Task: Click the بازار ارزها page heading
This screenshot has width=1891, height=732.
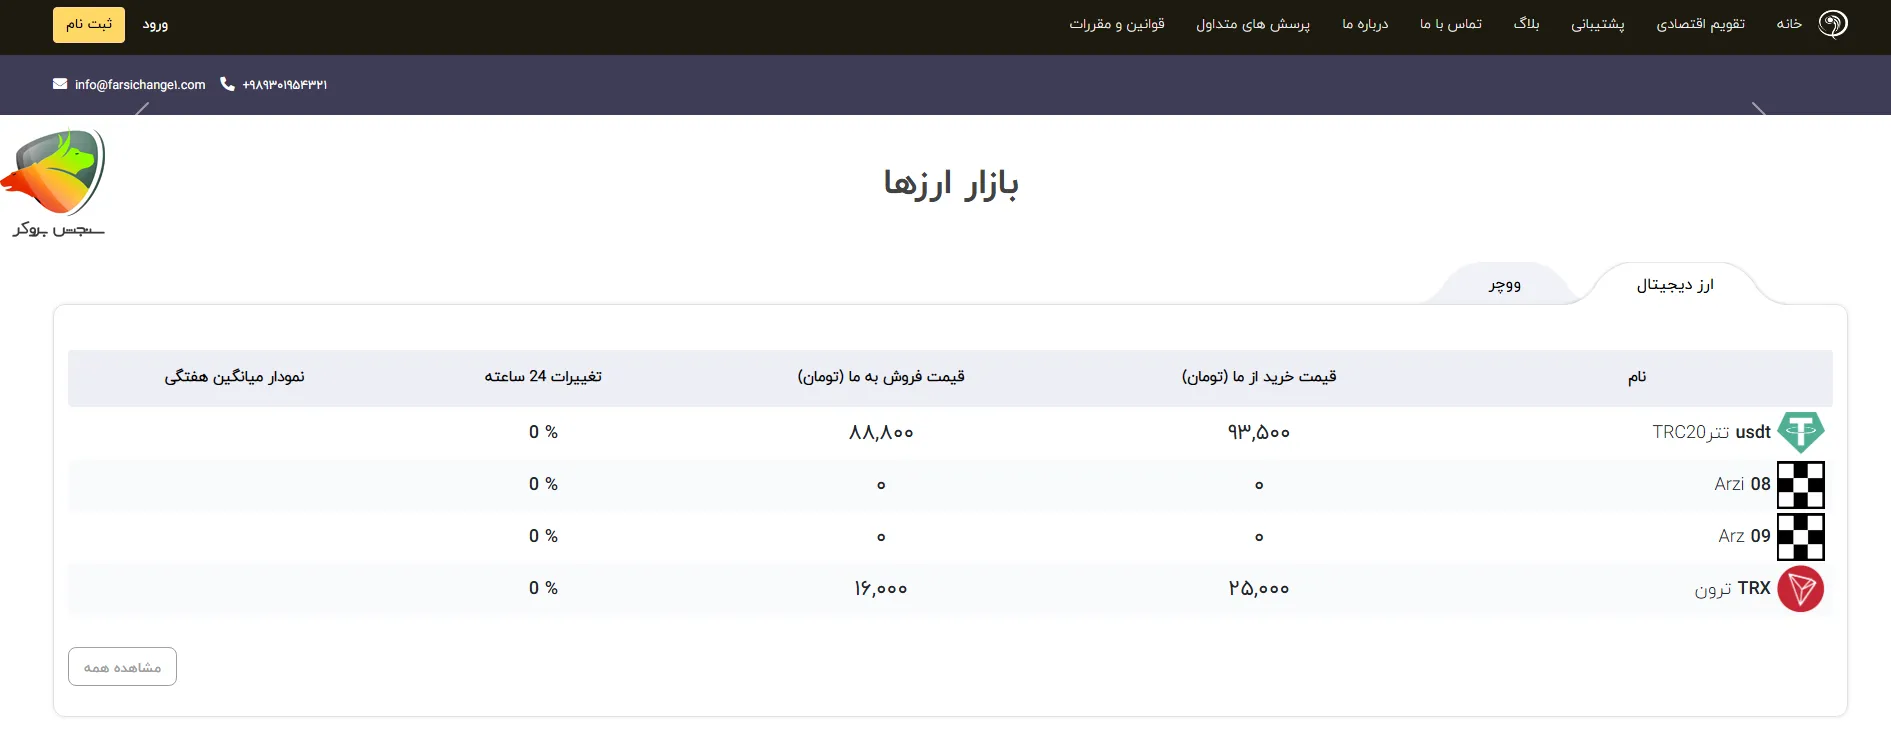Action: click(951, 184)
